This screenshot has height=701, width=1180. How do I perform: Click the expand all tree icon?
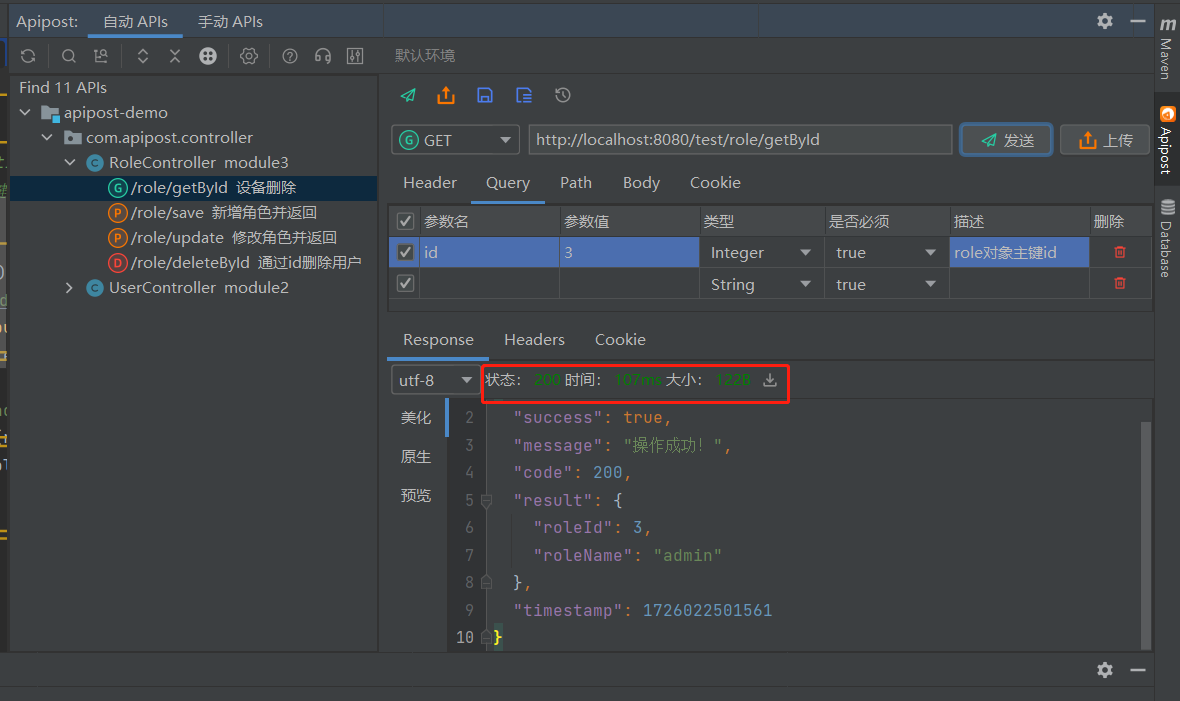click(142, 56)
